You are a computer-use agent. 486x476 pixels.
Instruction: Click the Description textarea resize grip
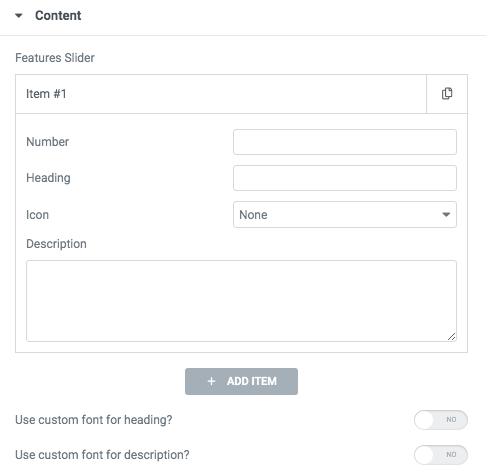pos(451,337)
